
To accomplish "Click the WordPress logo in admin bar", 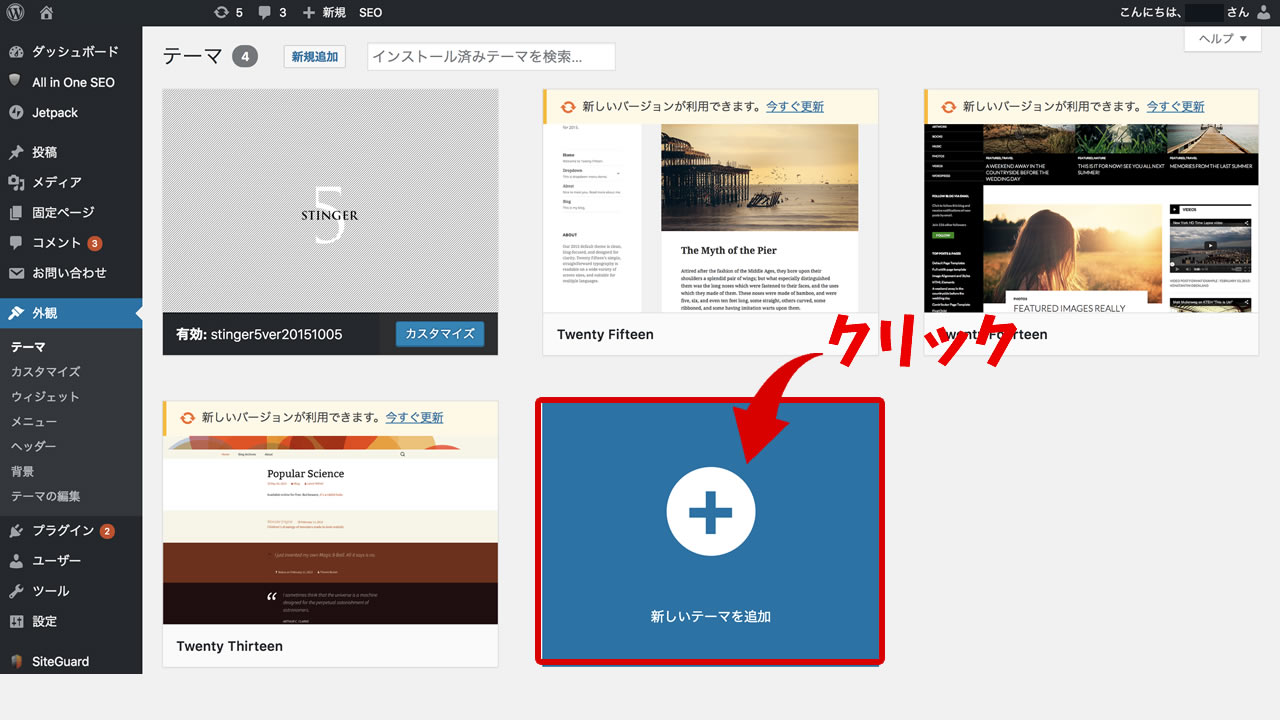I will 15,13.
